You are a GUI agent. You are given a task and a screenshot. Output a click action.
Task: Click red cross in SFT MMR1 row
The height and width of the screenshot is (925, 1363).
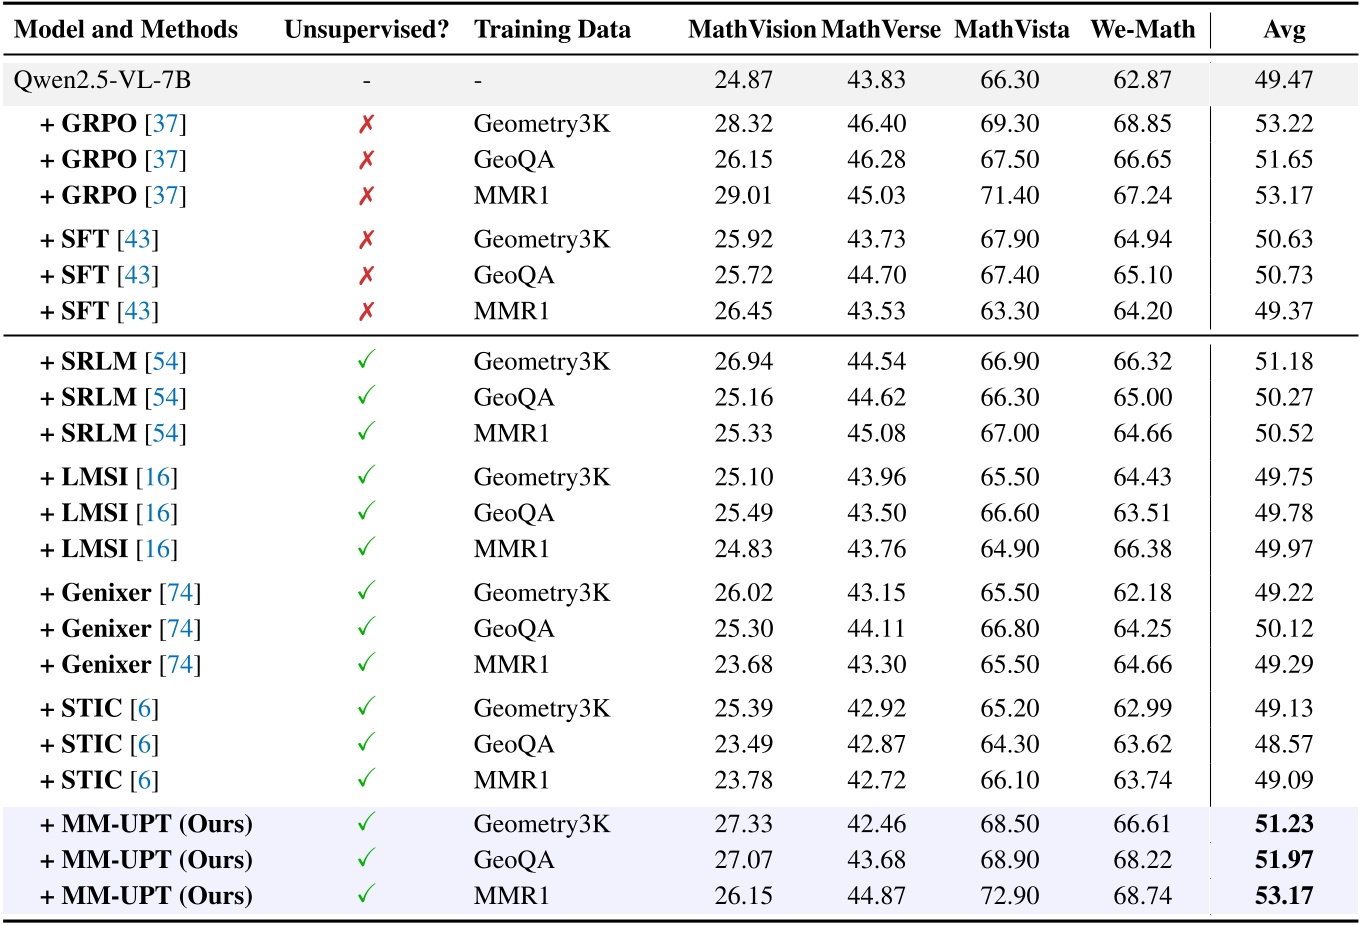pos(367,312)
